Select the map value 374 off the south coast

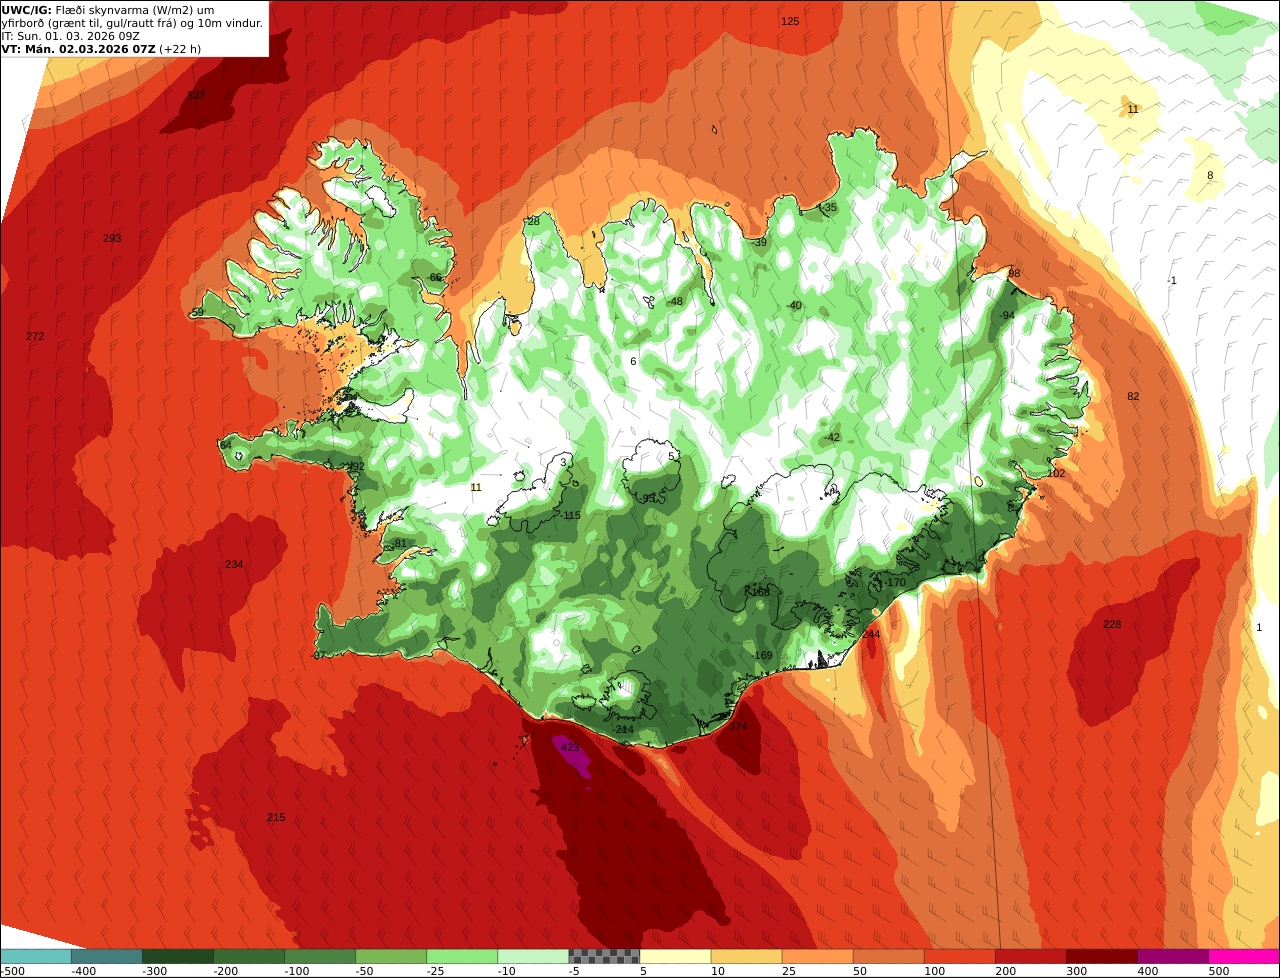pyautogui.click(x=738, y=727)
